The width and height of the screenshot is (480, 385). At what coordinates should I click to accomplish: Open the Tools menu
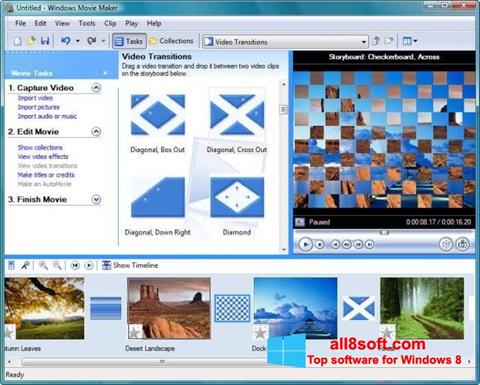pyautogui.click(x=87, y=23)
